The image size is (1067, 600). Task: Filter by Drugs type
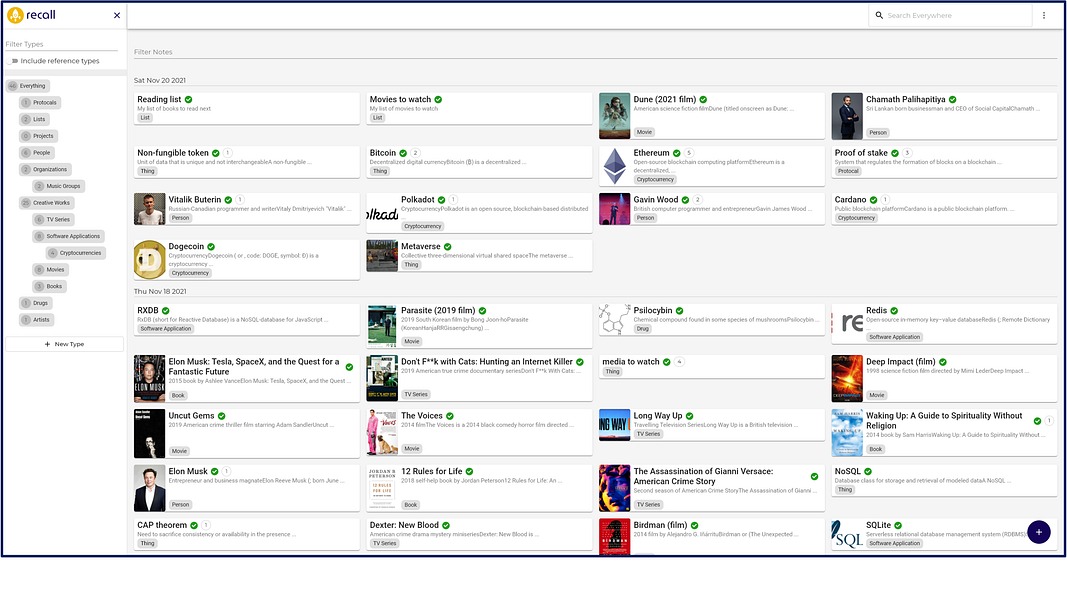point(35,303)
